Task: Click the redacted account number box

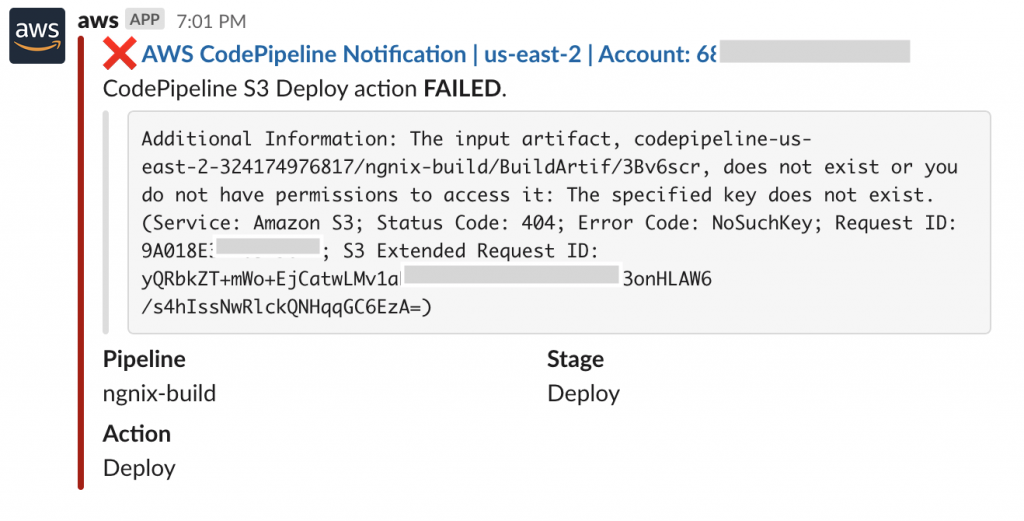Action: (814, 53)
